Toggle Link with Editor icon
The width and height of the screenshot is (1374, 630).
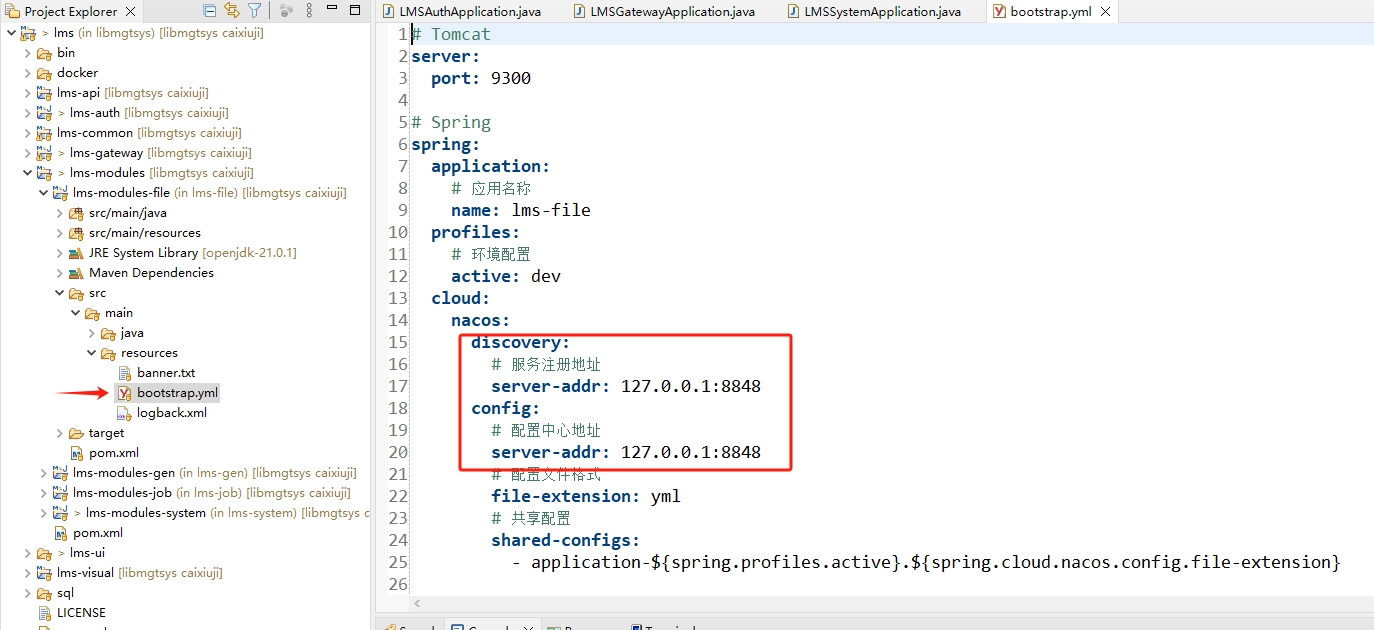232,11
